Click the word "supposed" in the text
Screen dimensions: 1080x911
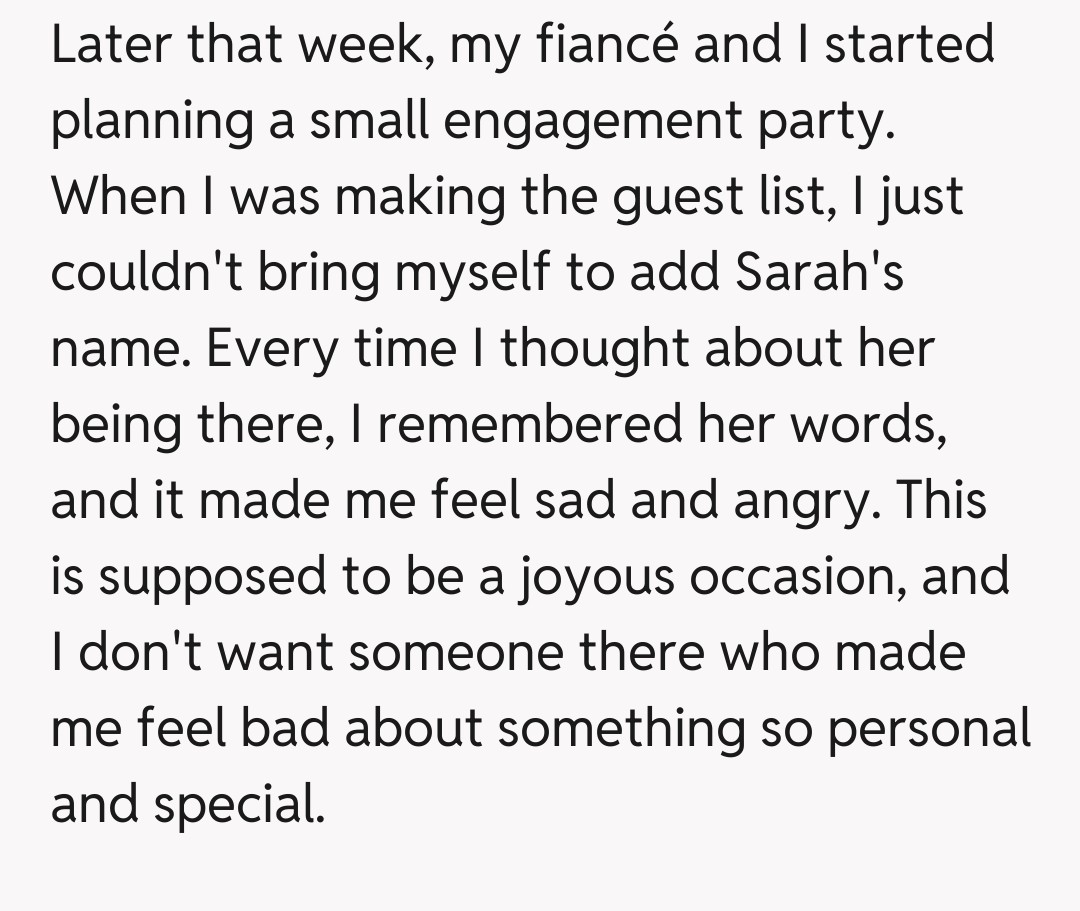pos(210,577)
